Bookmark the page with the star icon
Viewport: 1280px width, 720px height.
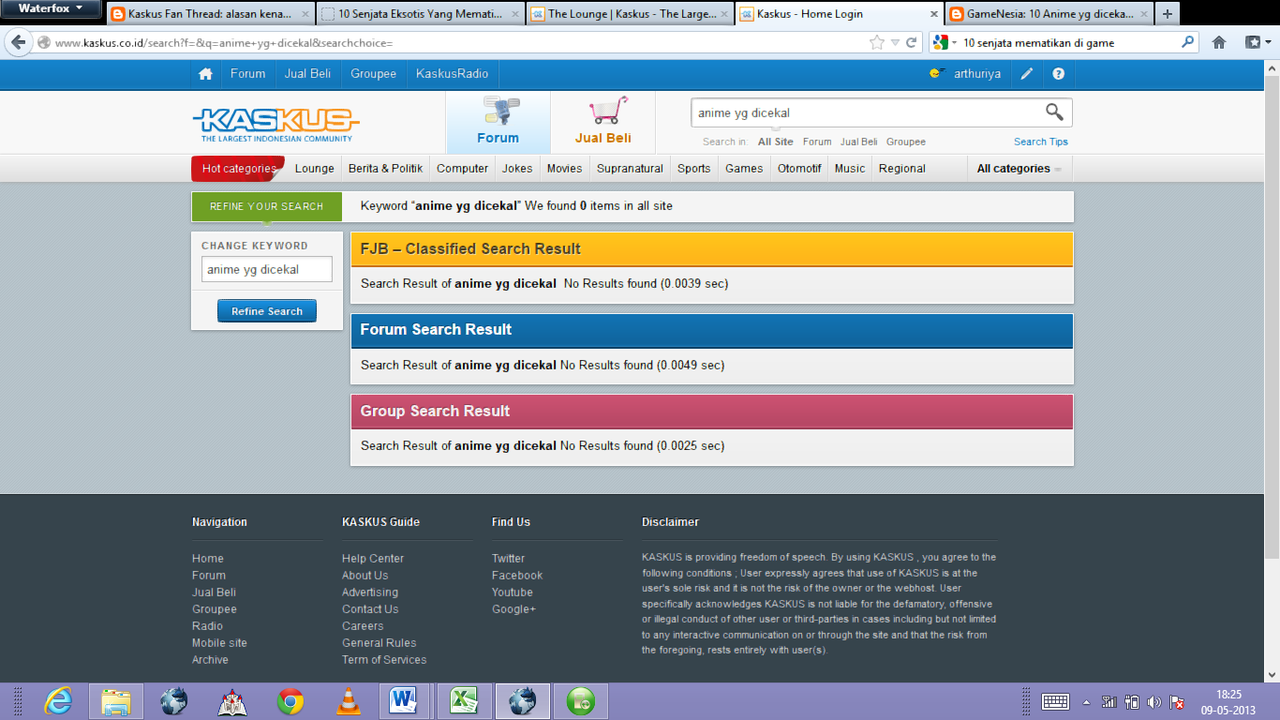pyautogui.click(x=877, y=43)
